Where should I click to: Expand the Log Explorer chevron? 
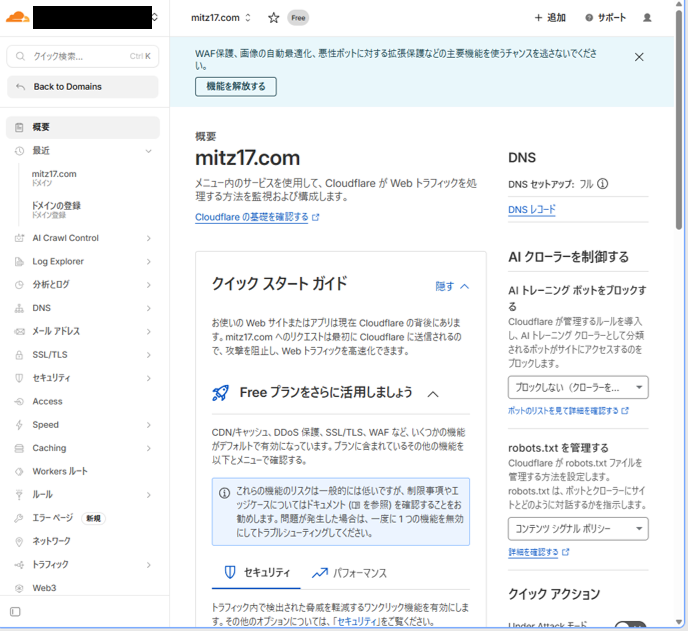pos(149,262)
